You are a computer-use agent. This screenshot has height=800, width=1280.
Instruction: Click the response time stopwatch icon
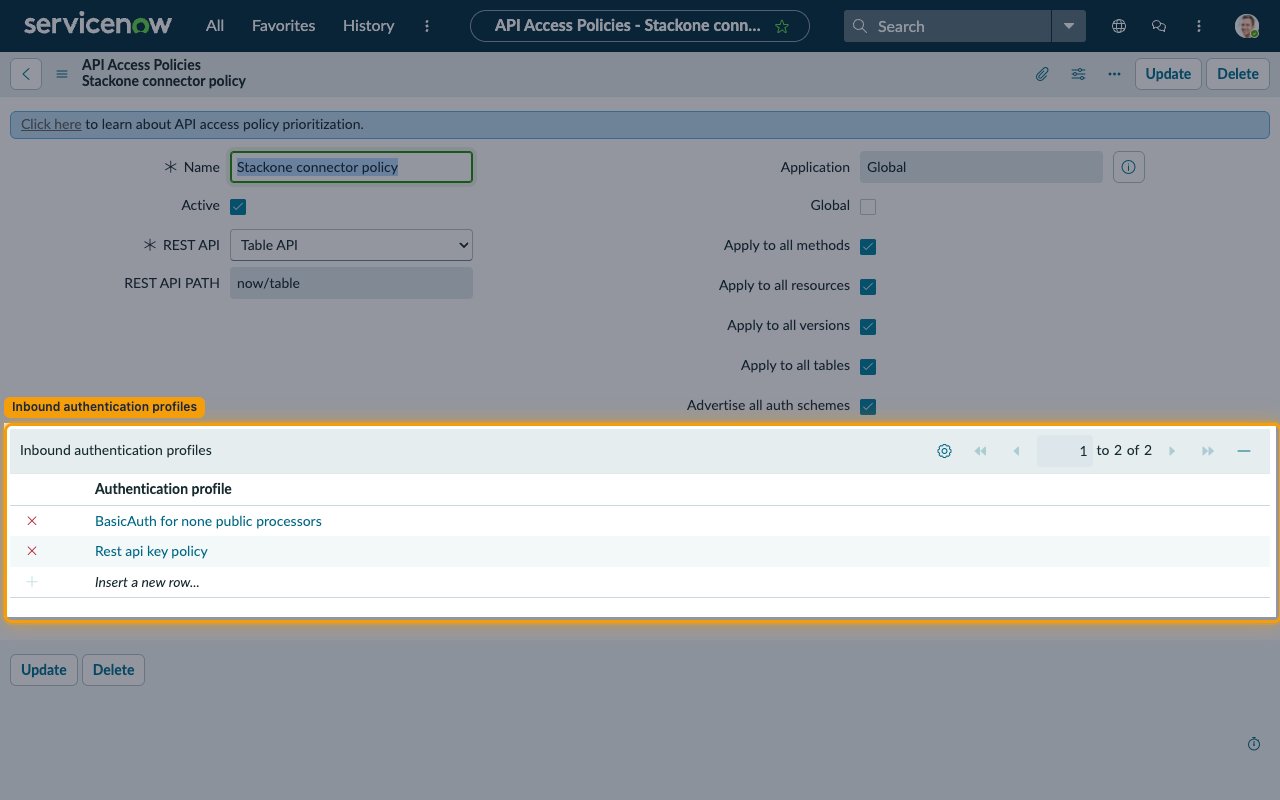1254,744
